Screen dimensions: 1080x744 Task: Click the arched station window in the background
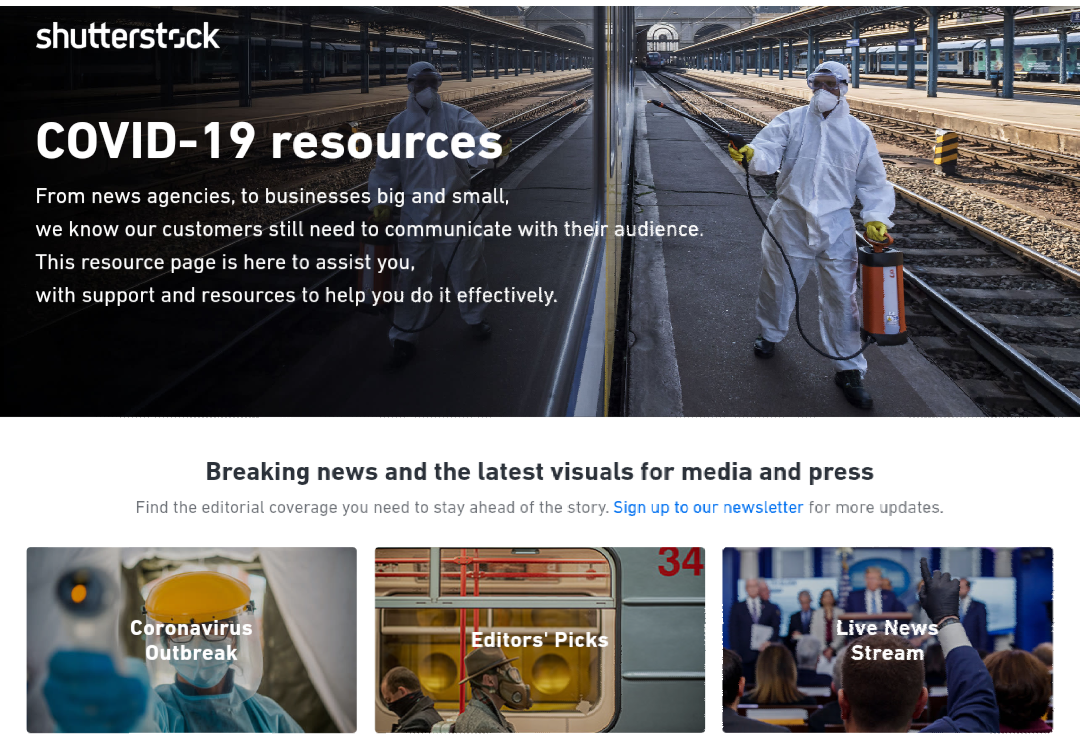(x=662, y=38)
